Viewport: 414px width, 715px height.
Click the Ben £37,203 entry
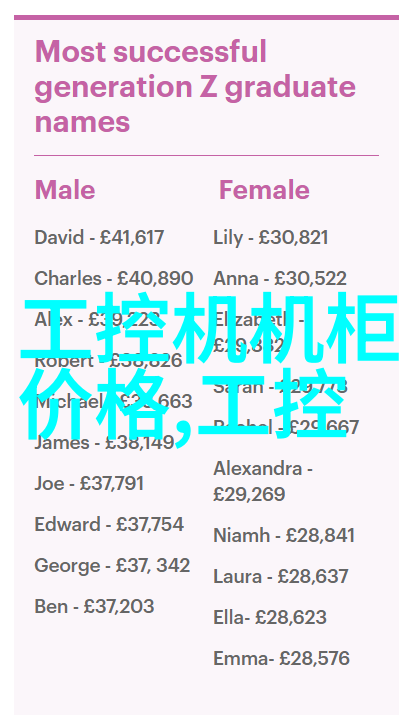[94, 606]
